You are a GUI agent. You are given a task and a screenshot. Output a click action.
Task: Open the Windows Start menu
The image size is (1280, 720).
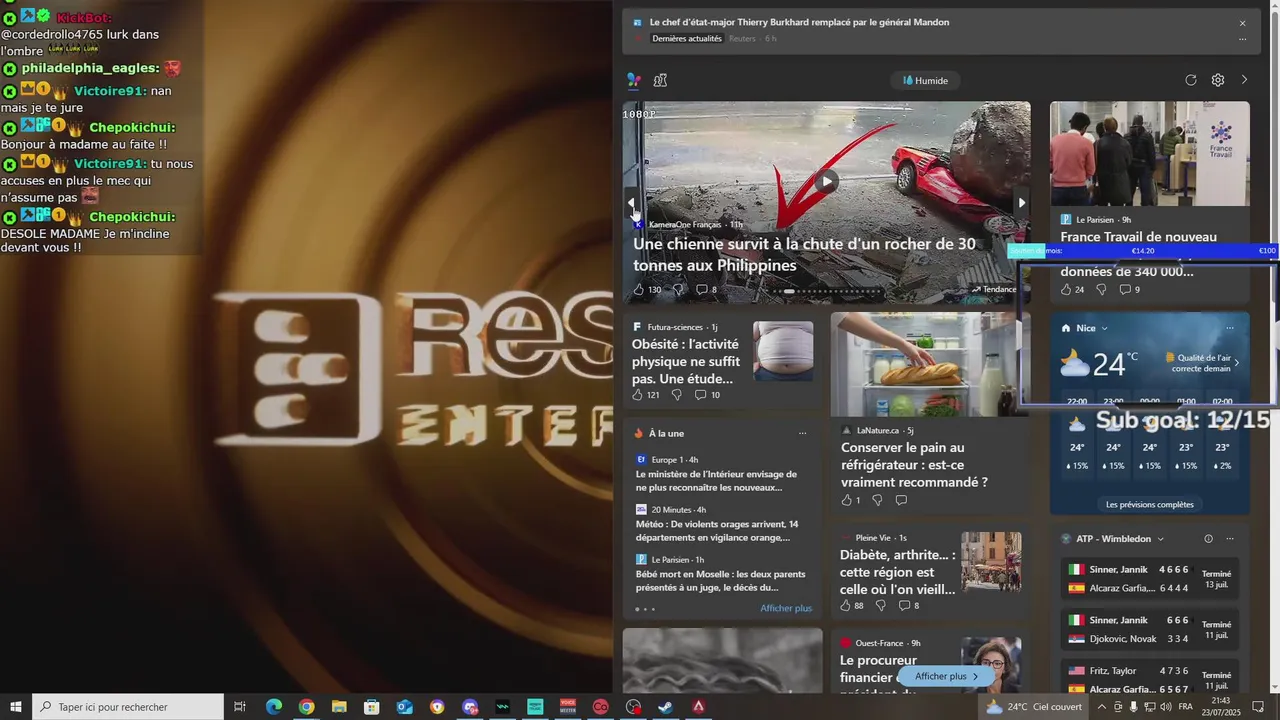tap(16, 707)
